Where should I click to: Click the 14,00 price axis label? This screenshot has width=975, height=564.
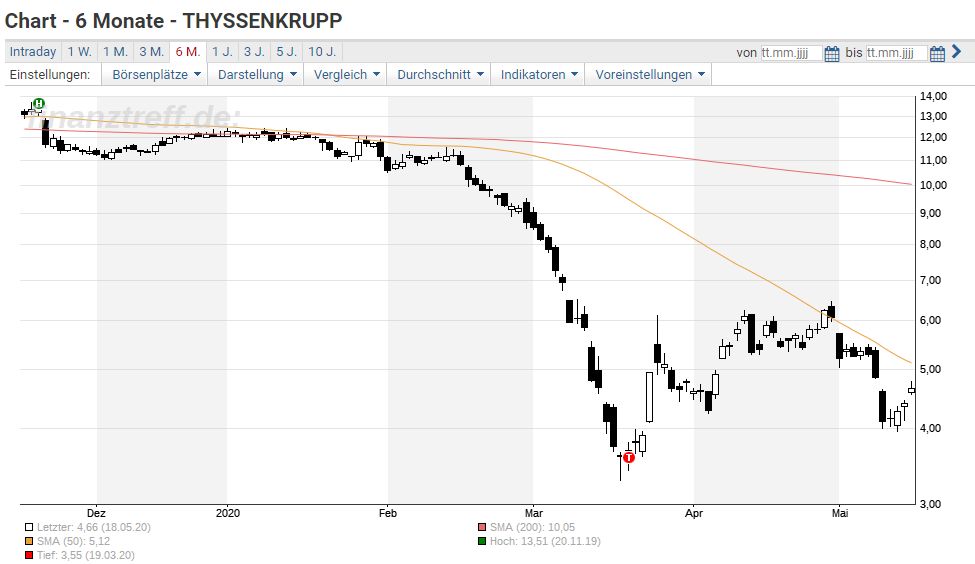coord(934,96)
